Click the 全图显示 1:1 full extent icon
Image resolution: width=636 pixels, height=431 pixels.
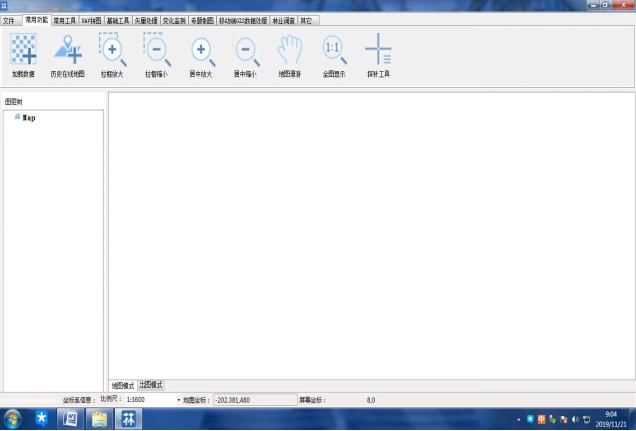tap(334, 50)
